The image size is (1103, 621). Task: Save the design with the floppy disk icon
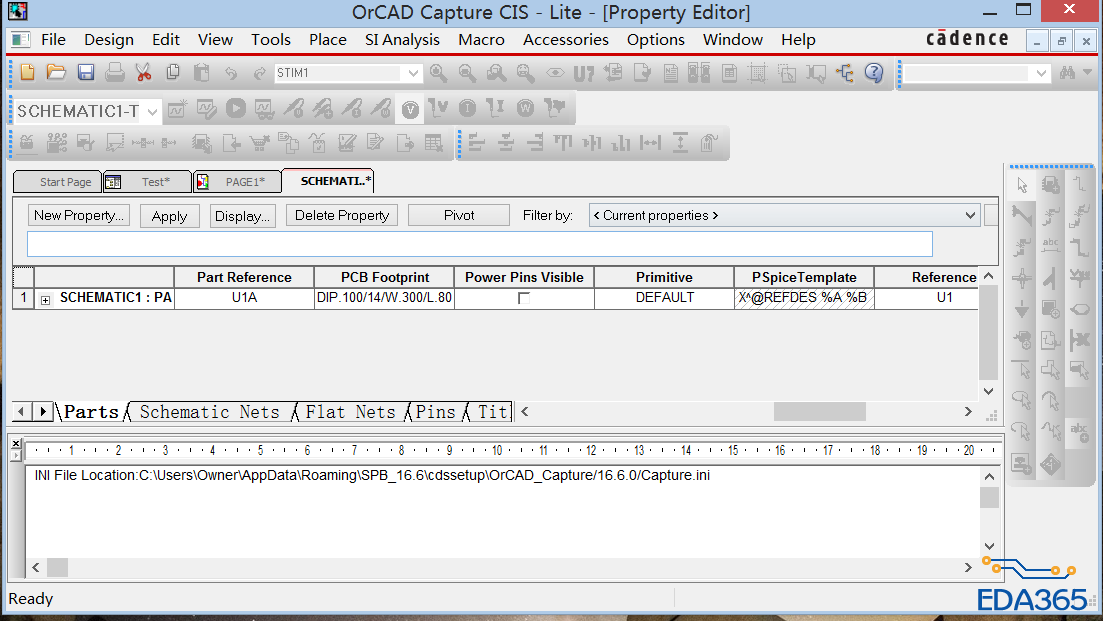point(86,72)
